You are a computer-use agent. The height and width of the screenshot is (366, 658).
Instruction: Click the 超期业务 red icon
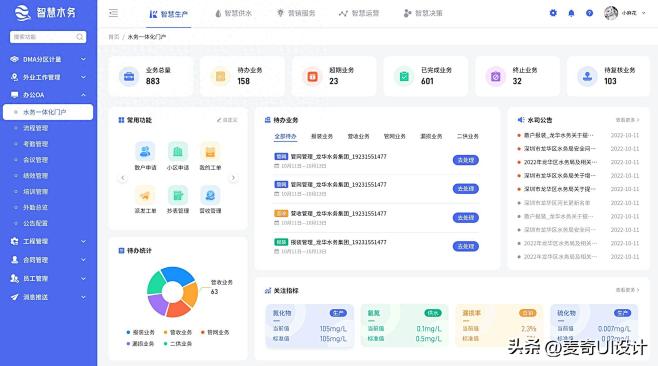pyautogui.click(x=312, y=76)
